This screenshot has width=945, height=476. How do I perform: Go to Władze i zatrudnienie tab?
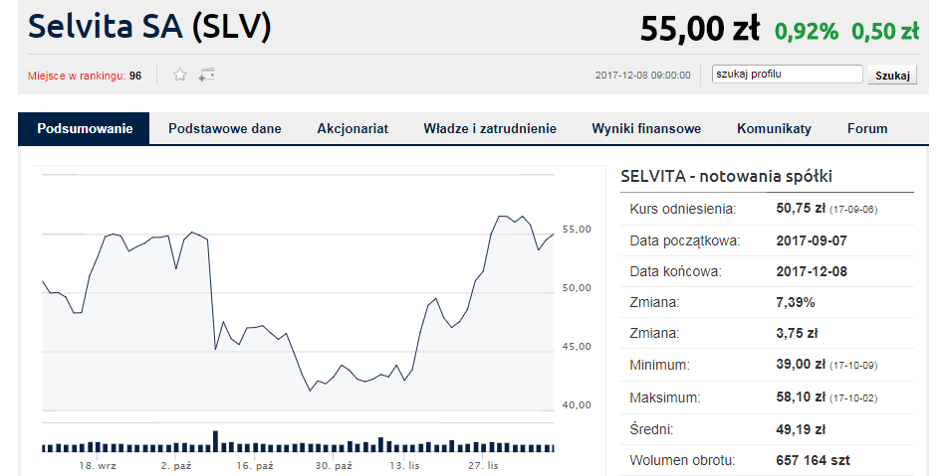pos(489,129)
